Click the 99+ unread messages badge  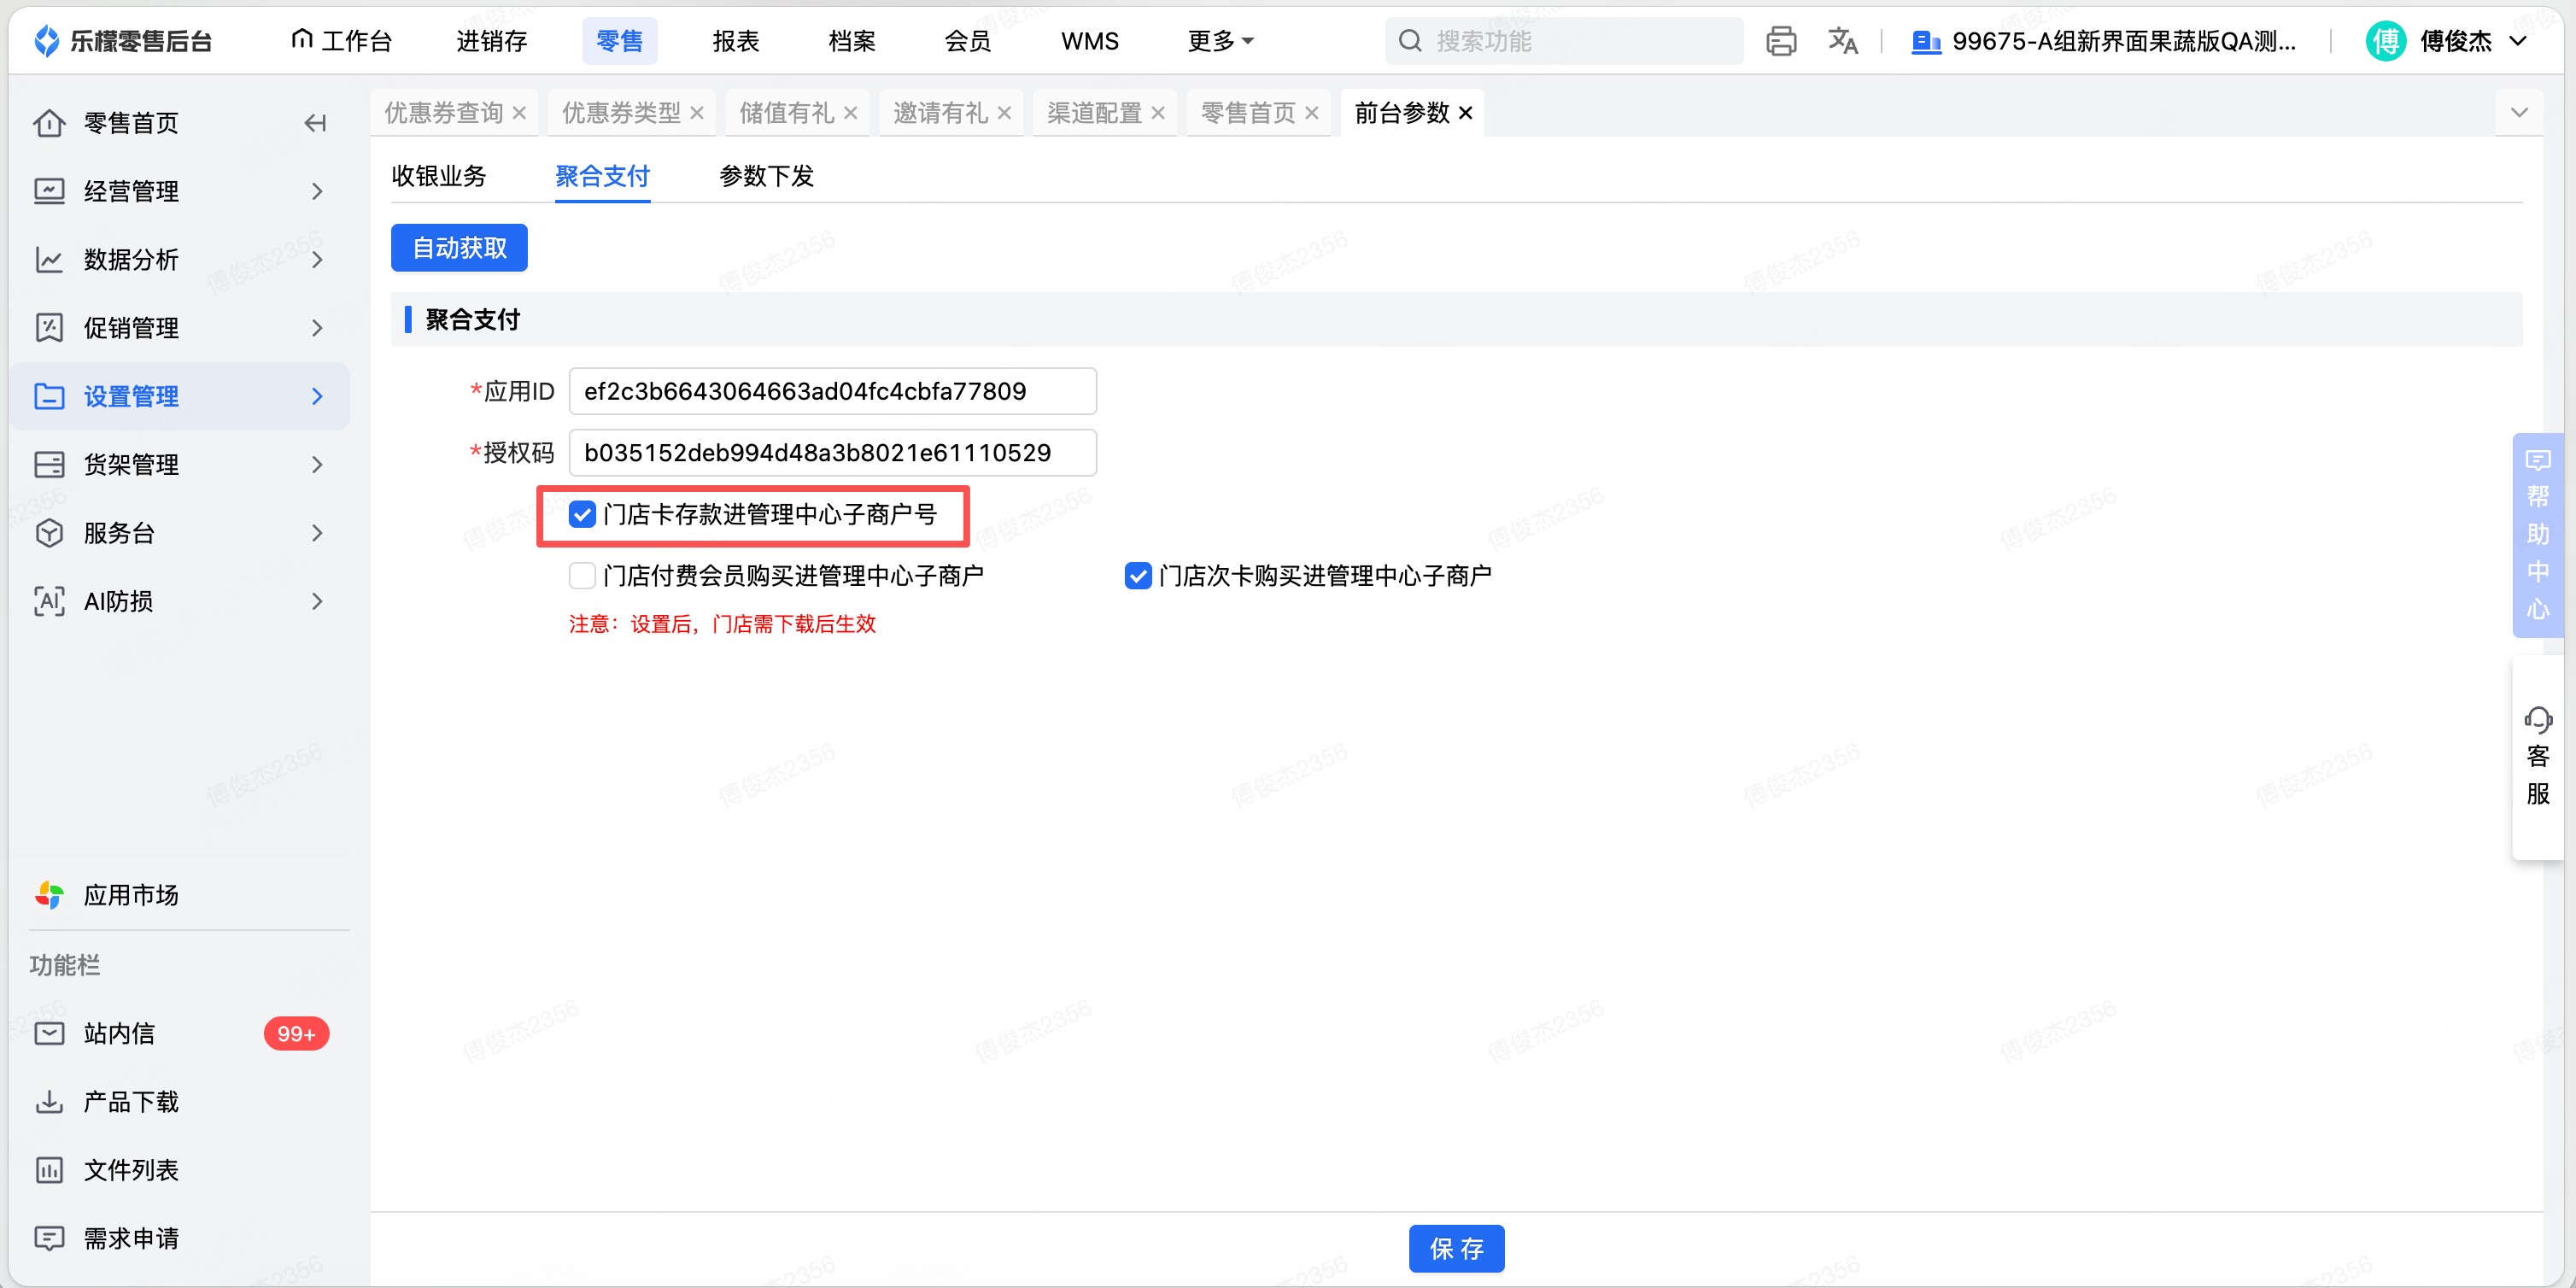[x=296, y=1033]
